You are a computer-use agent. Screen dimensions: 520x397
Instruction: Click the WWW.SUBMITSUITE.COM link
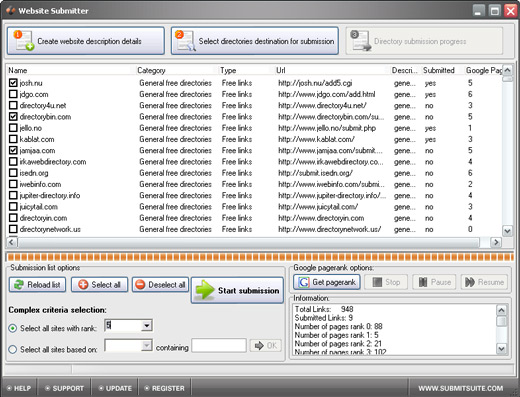(x=461, y=388)
